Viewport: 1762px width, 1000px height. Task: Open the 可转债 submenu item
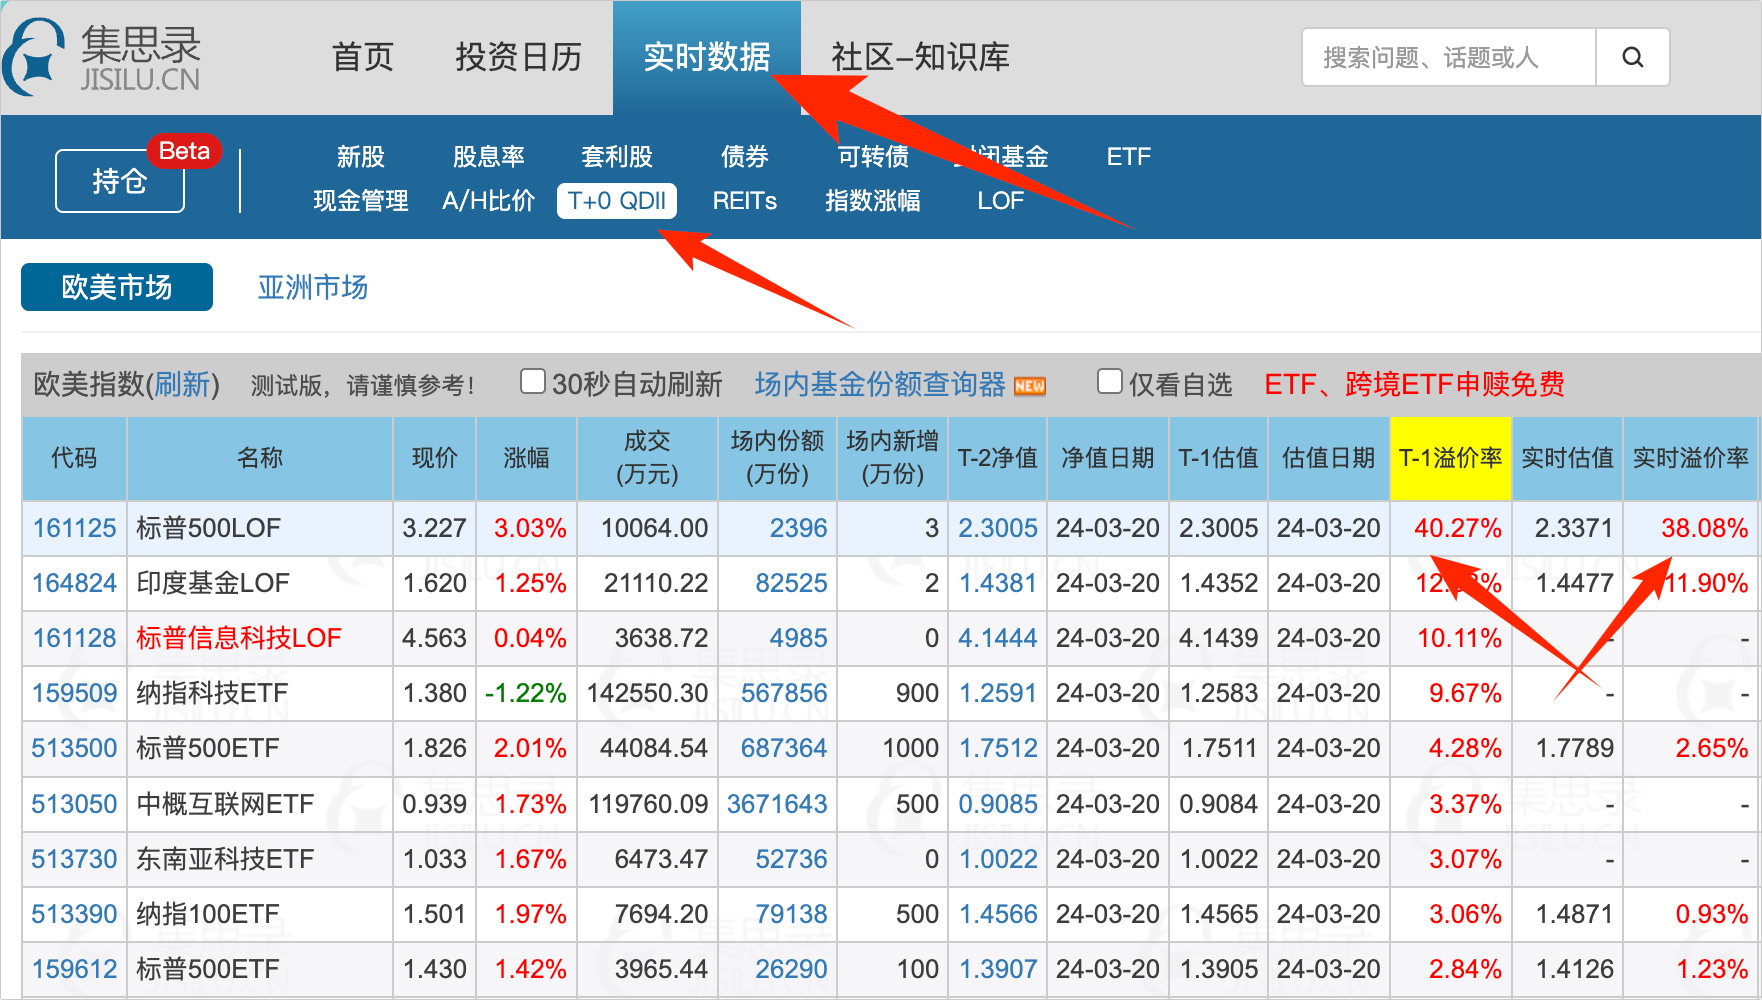tap(873, 157)
